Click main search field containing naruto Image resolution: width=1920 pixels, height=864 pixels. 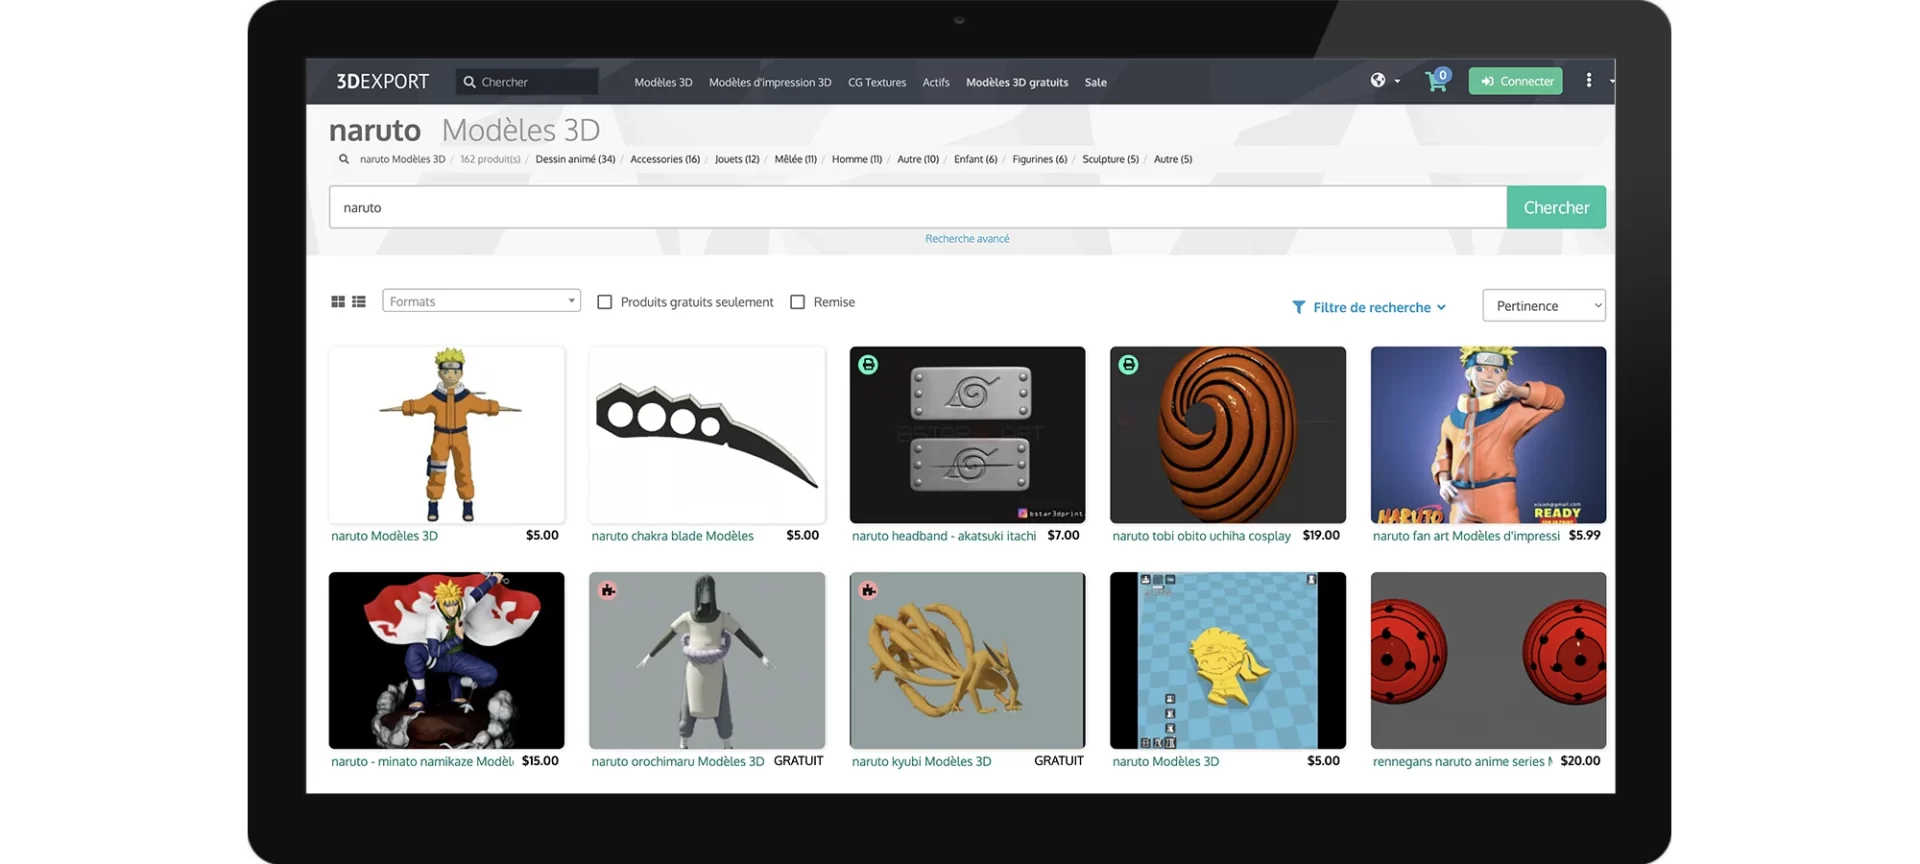coord(918,207)
